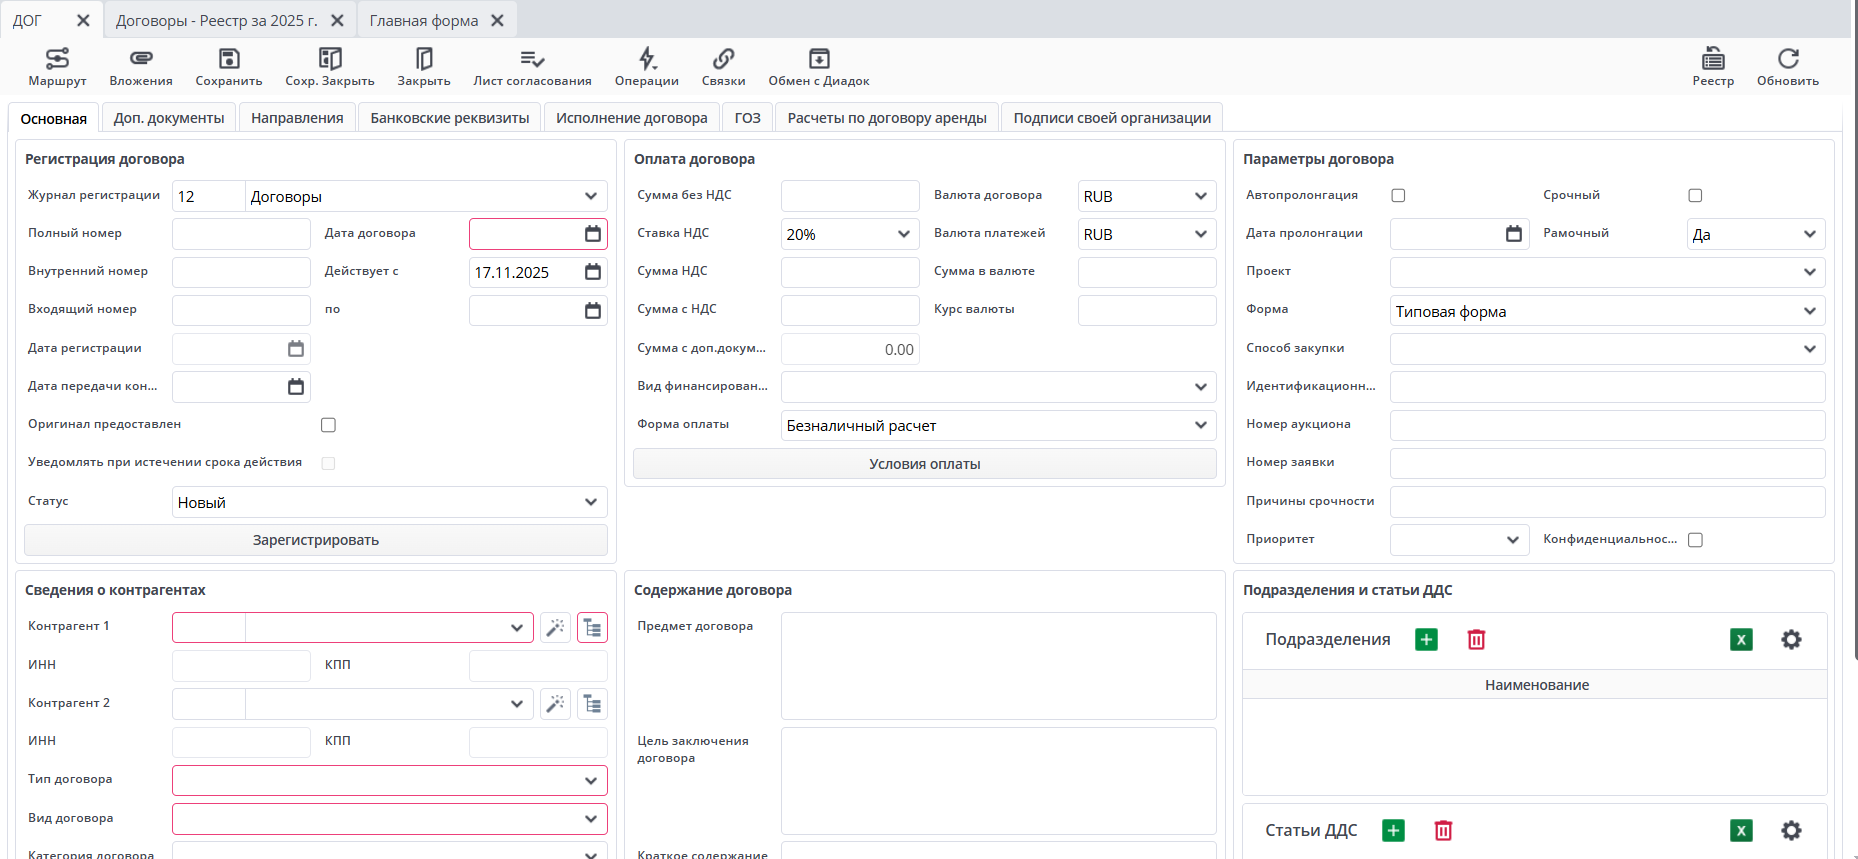The height and width of the screenshot is (859, 1858).
Task: Open the Статус dropdown list
Action: [x=591, y=502]
